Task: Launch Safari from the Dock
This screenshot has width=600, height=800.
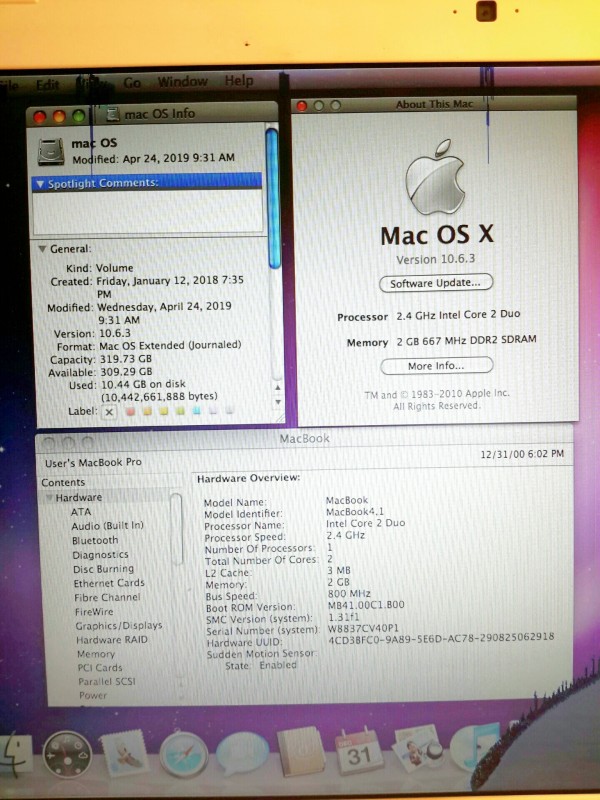Action: (x=184, y=755)
